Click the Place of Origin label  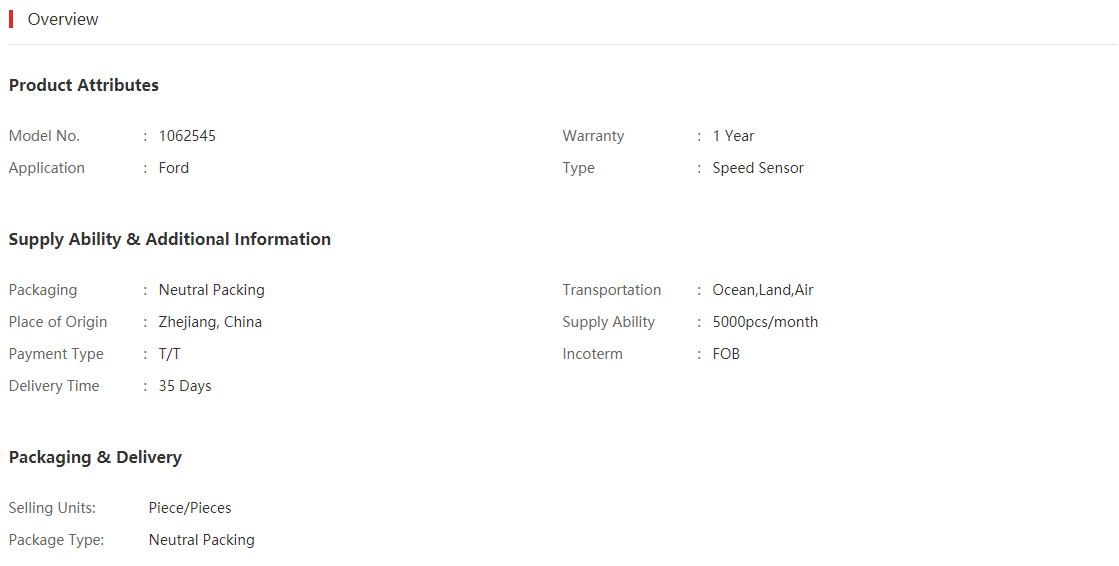(58, 322)
